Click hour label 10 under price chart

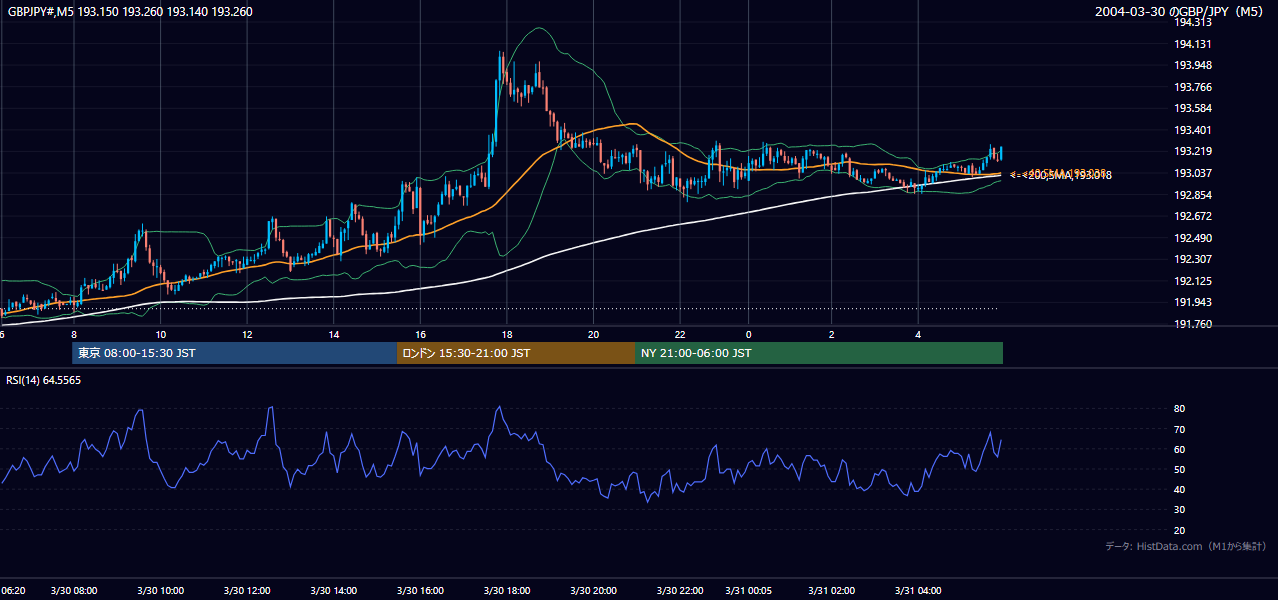tap(161, 335)
